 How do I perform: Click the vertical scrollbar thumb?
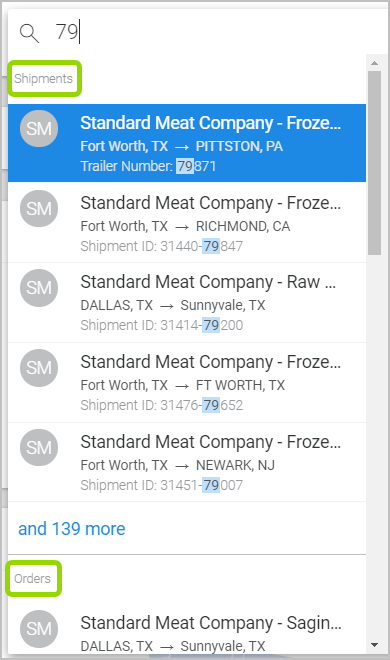click(374, 163)
